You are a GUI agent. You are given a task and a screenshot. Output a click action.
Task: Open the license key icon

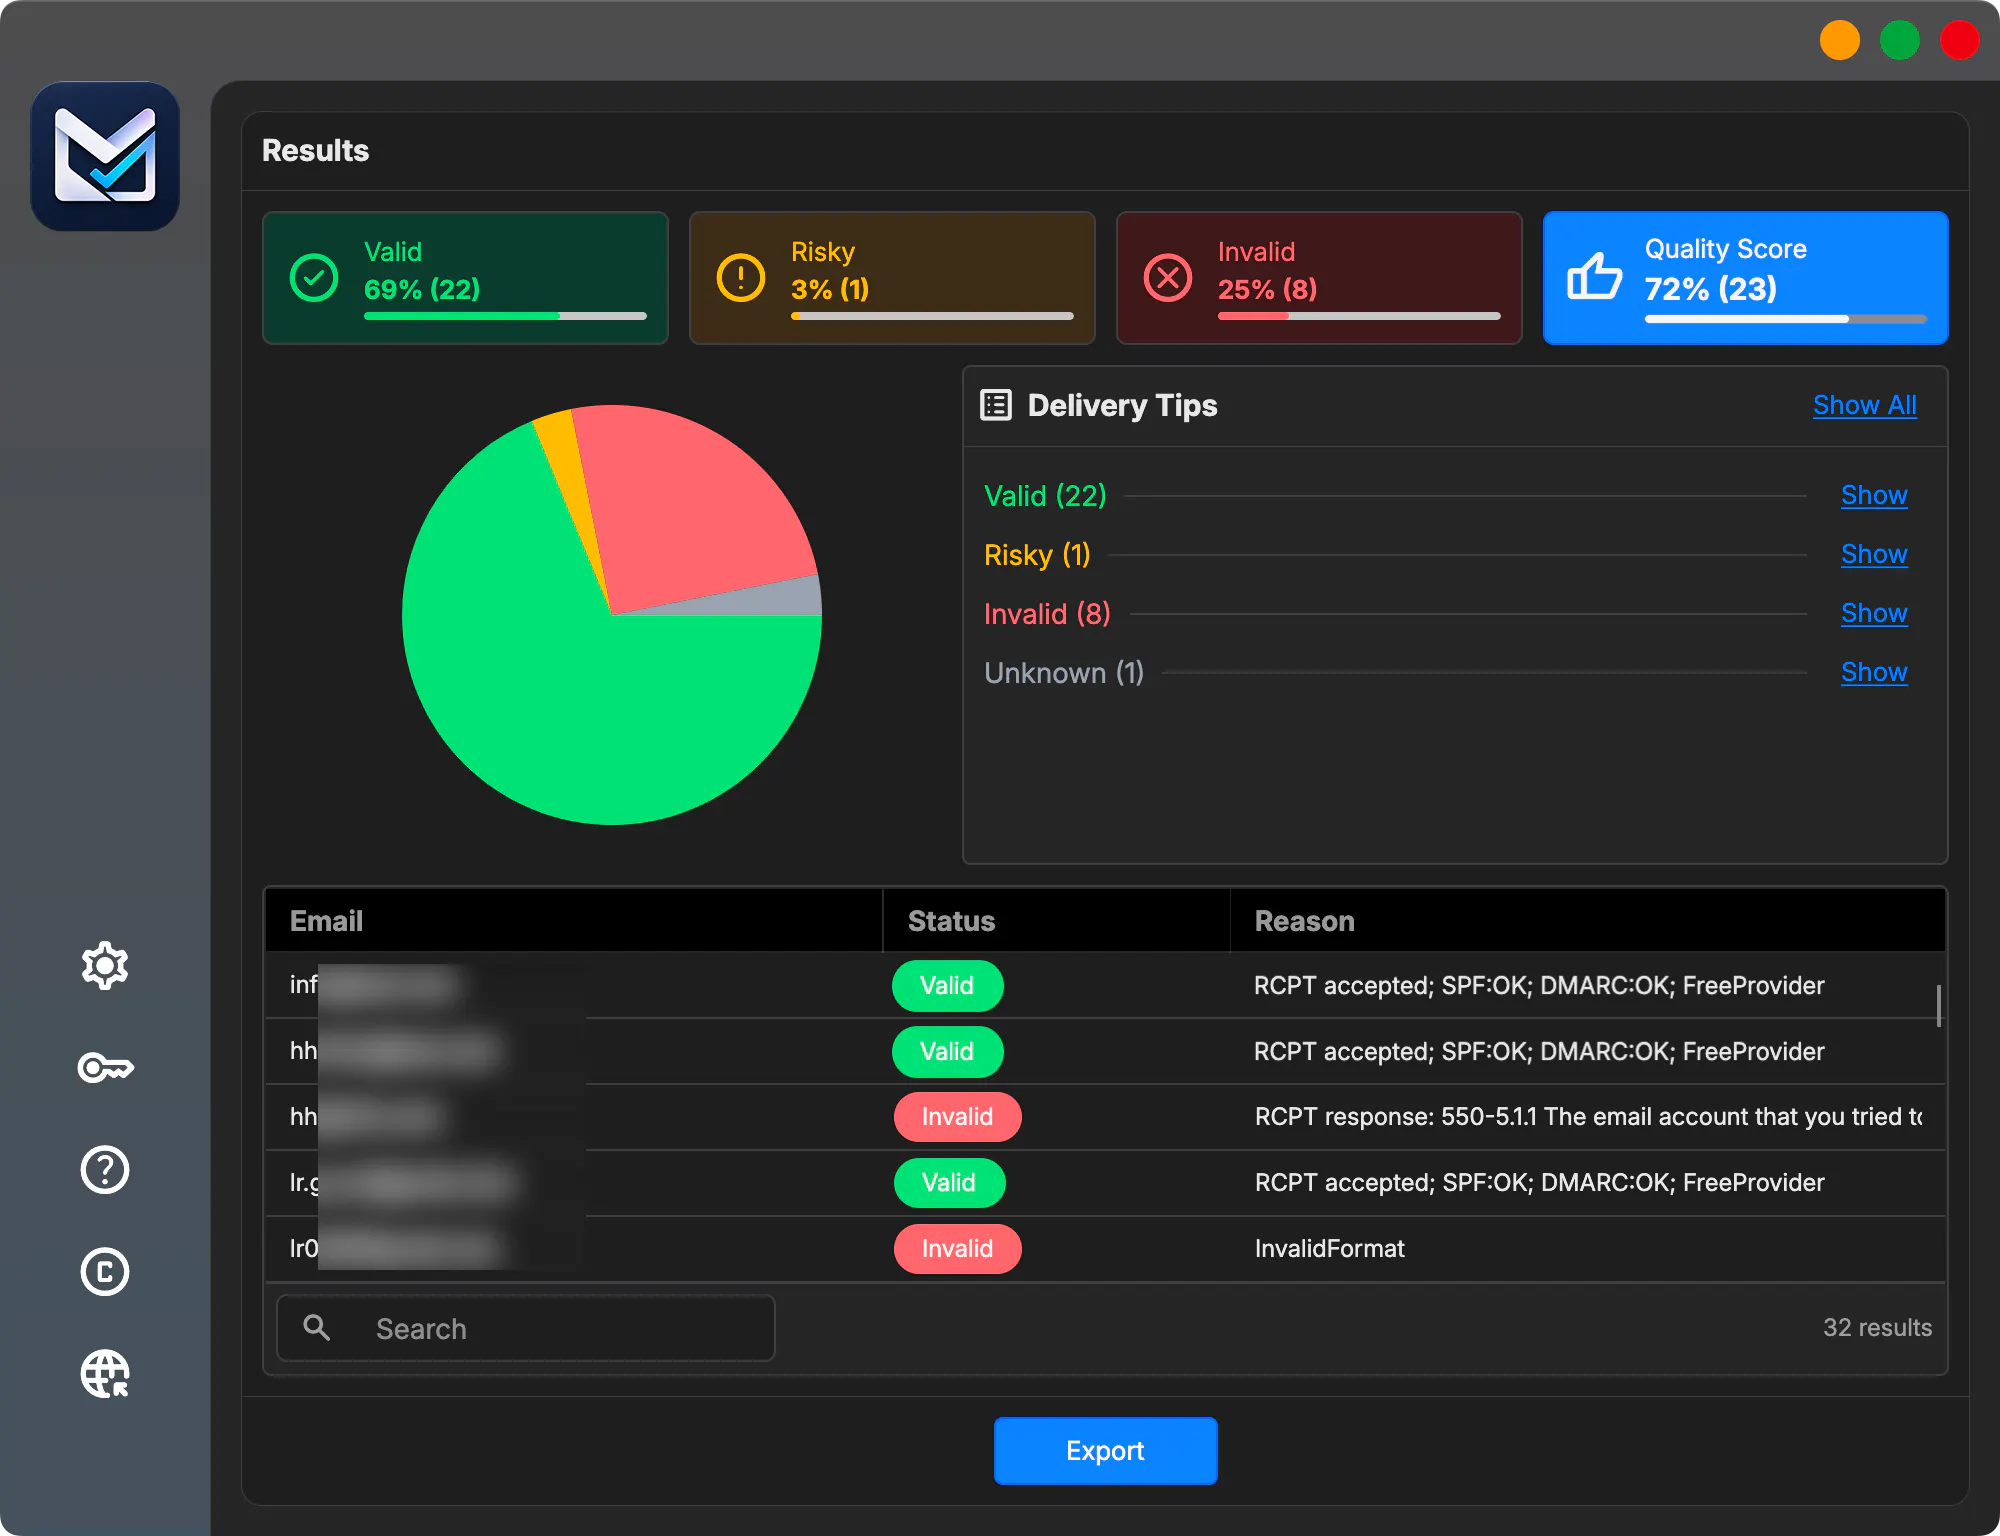coord(105,1068)
